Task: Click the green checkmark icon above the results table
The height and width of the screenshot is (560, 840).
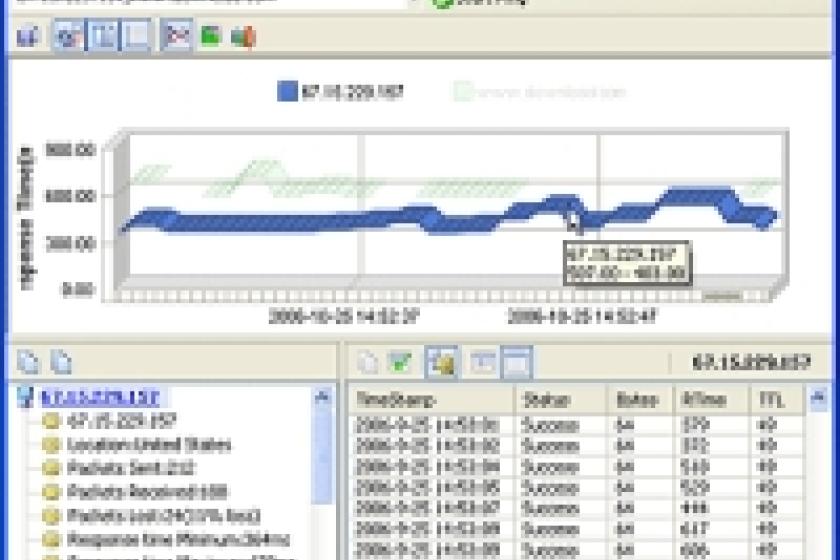Action: click(x=400, y=362)
